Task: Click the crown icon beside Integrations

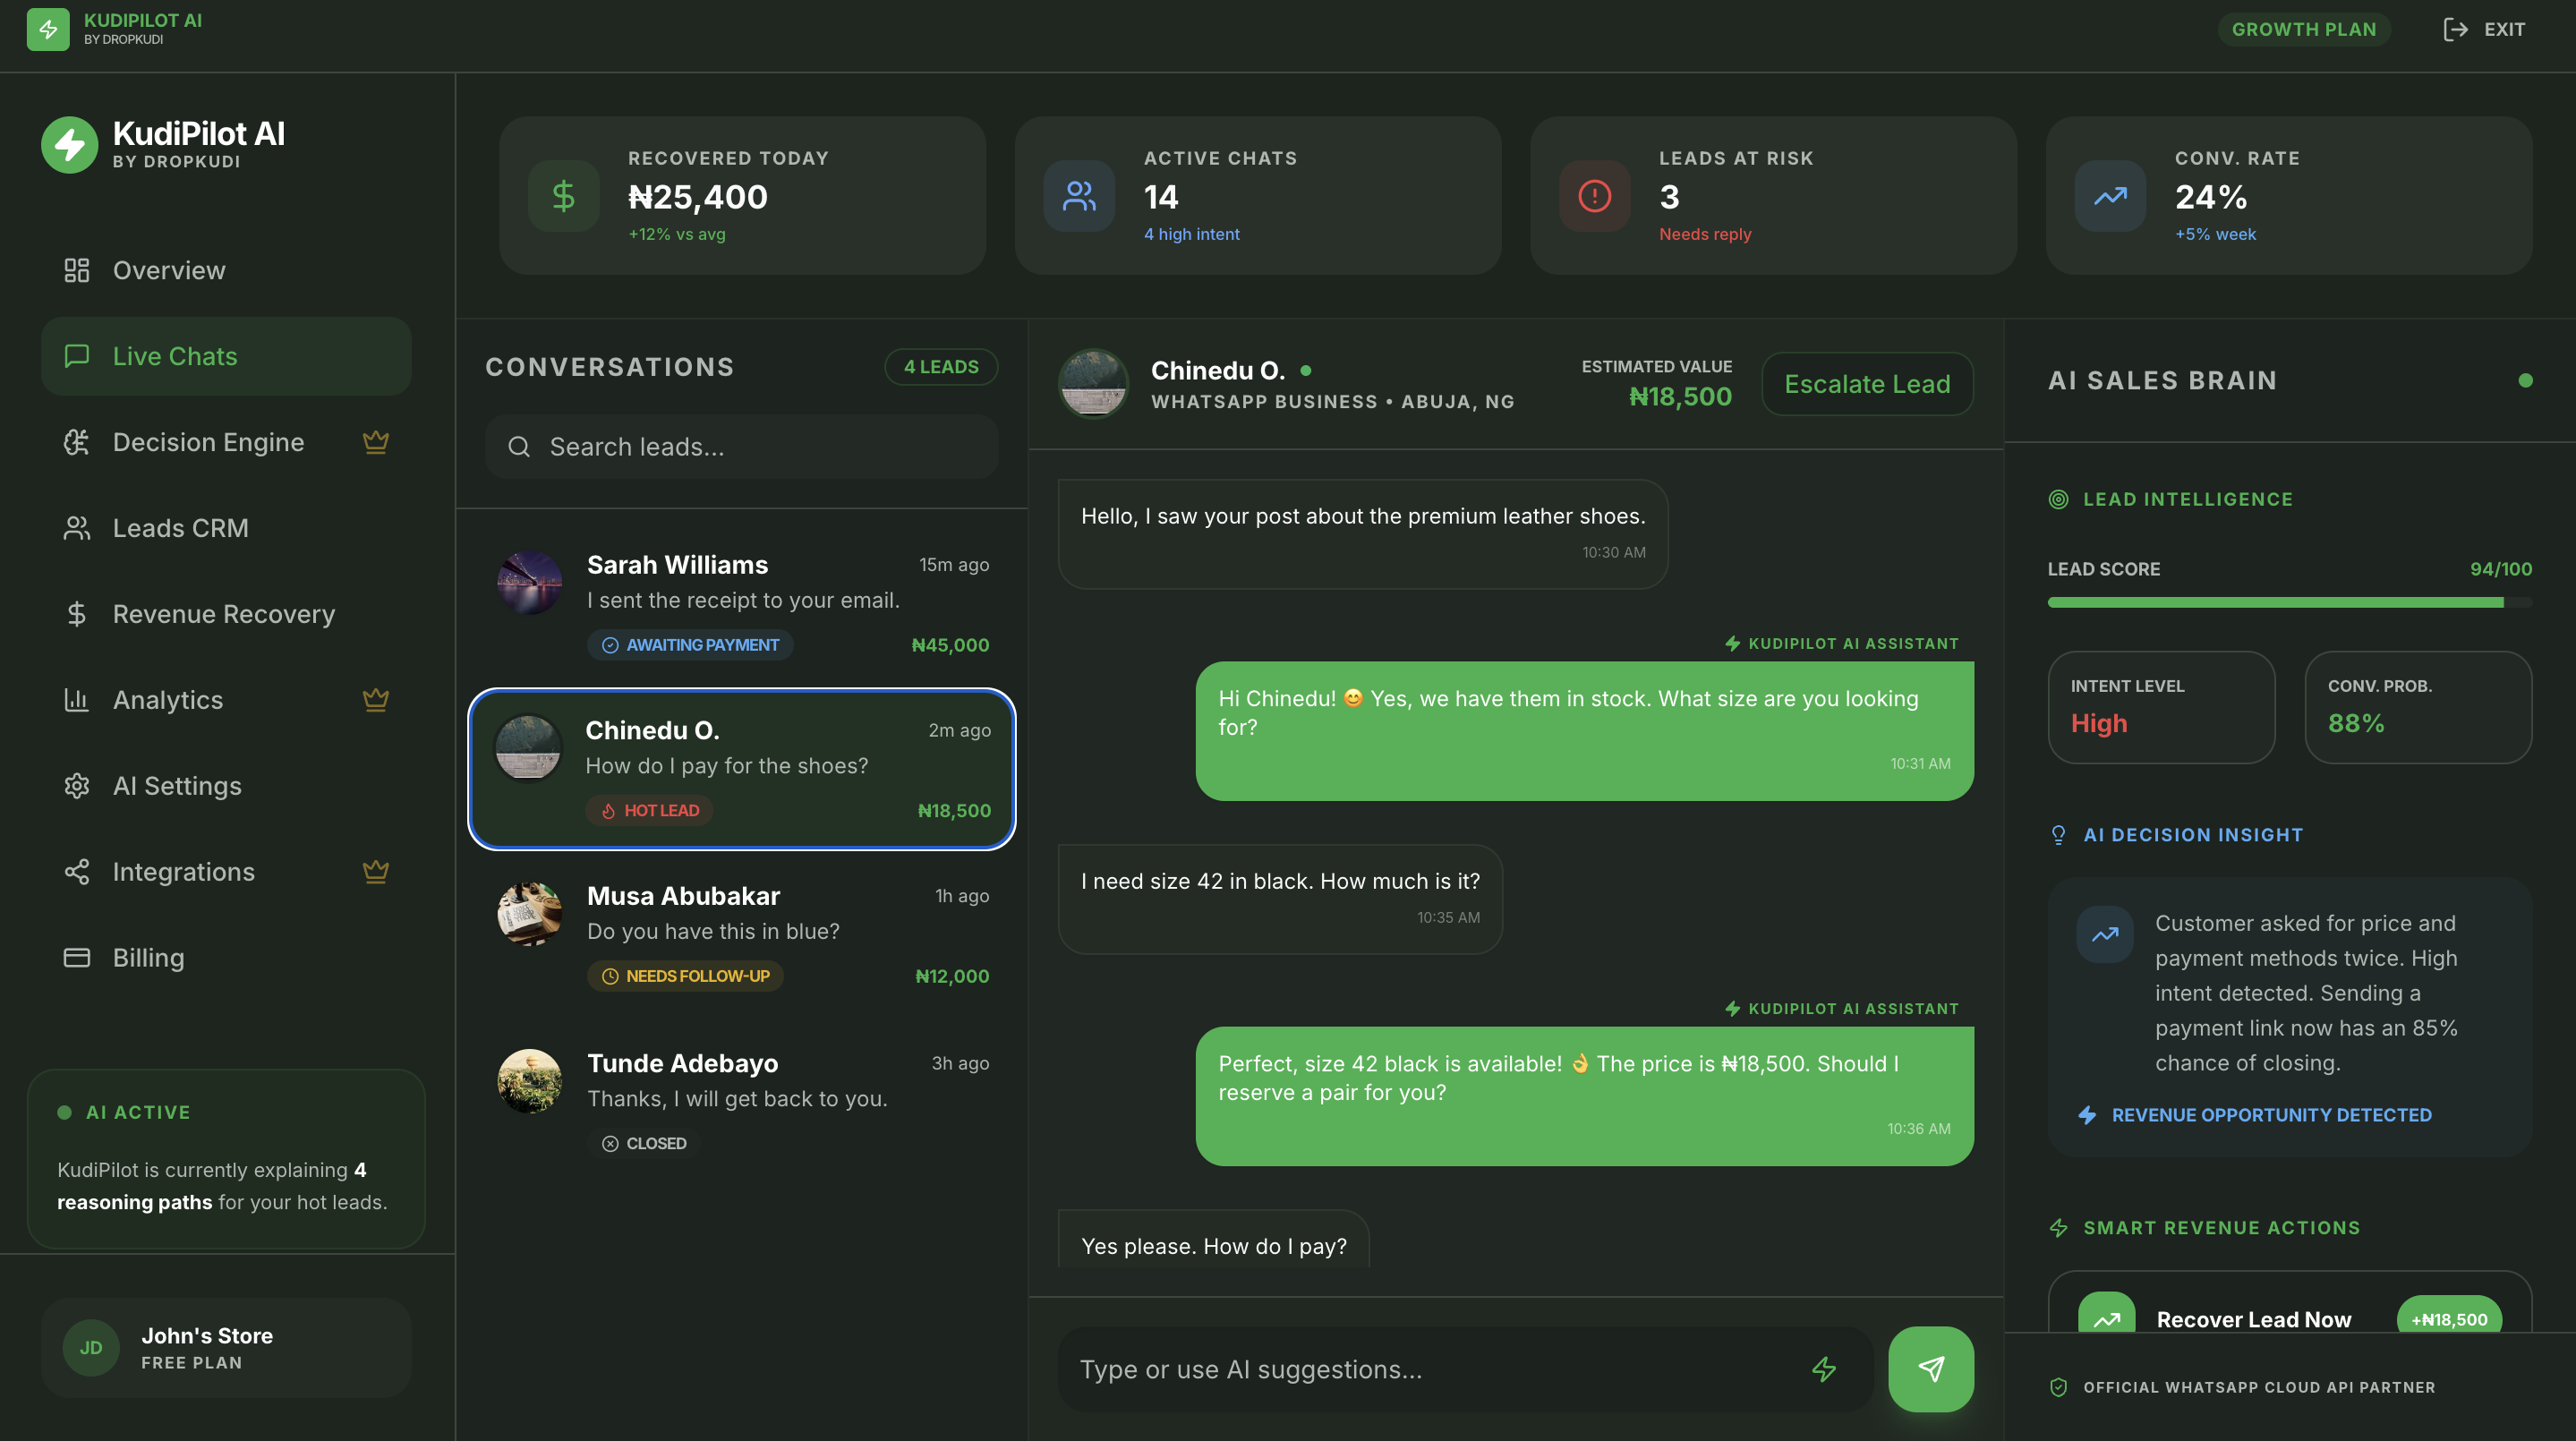Action: [376, 871]
